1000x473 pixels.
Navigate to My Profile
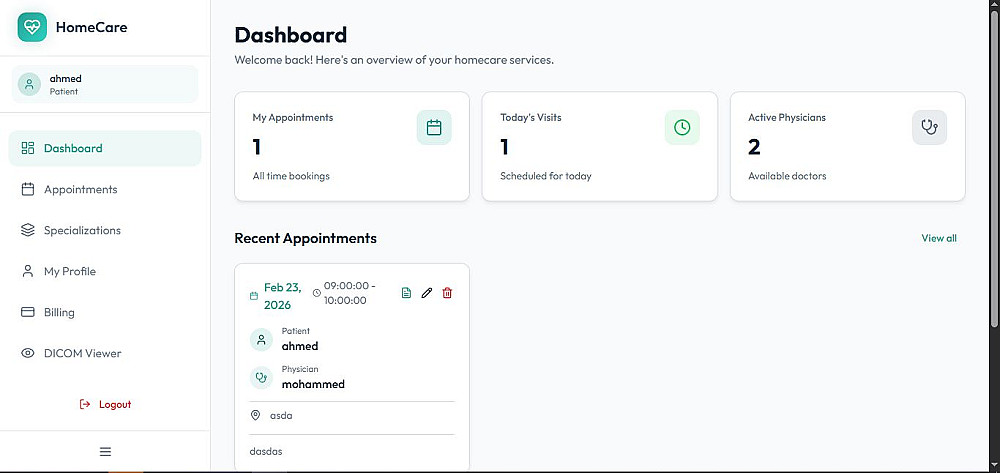click(x=70, y=271)
